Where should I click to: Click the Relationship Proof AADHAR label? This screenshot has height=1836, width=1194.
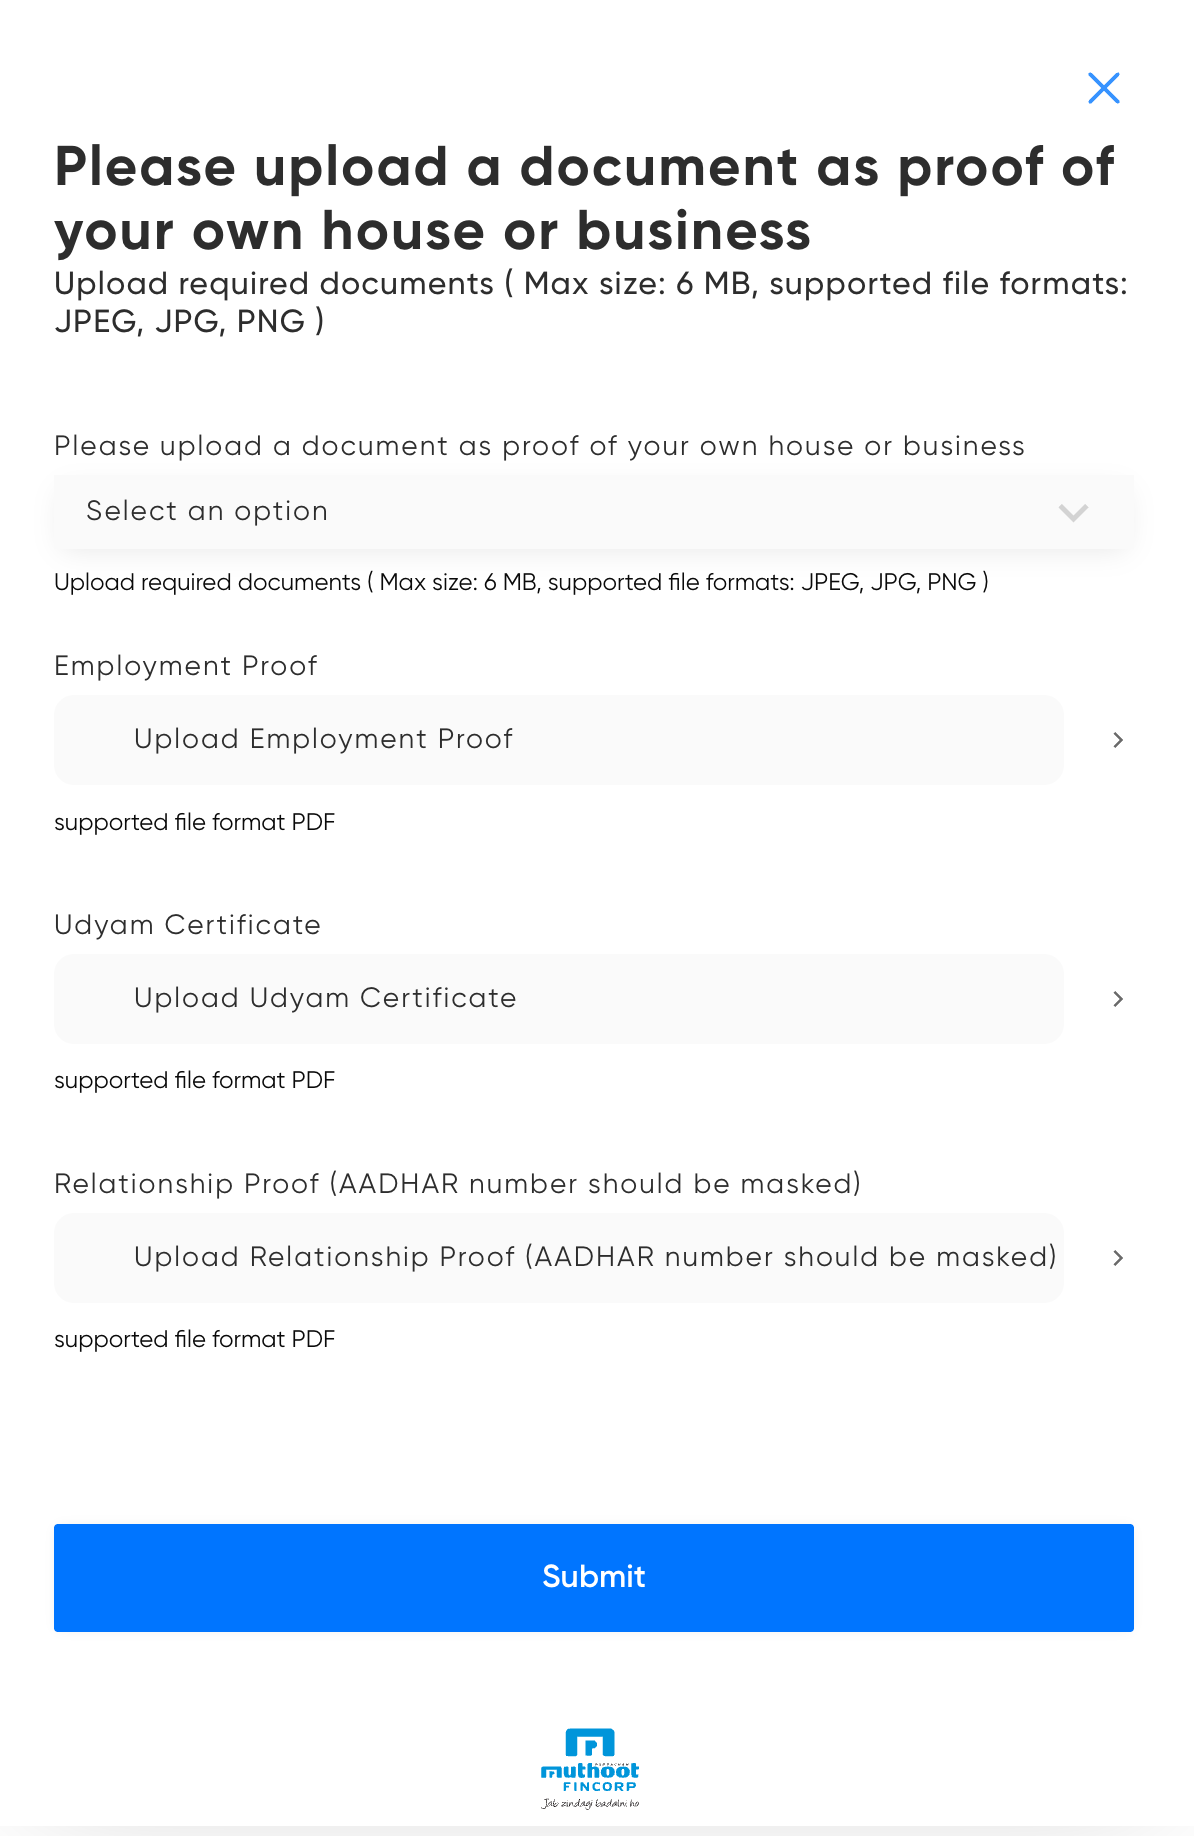coord(458,1184)
